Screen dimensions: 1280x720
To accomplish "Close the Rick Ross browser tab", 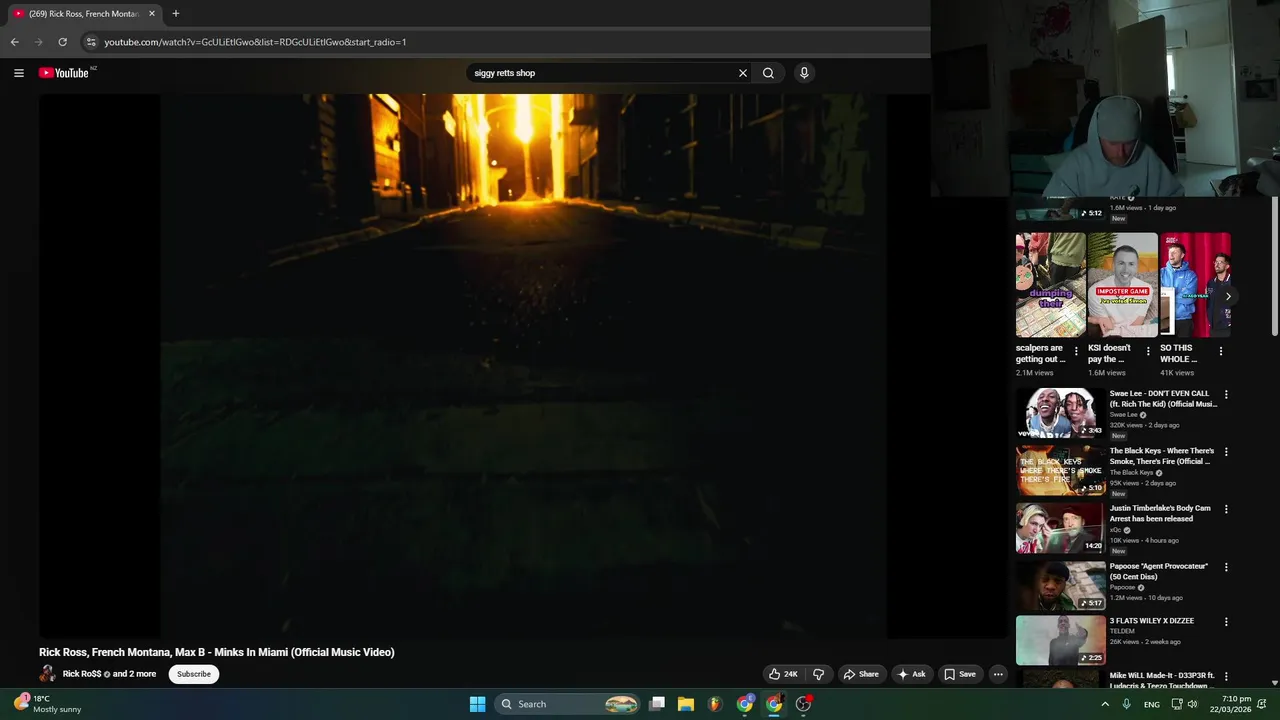I will [152, 14].
